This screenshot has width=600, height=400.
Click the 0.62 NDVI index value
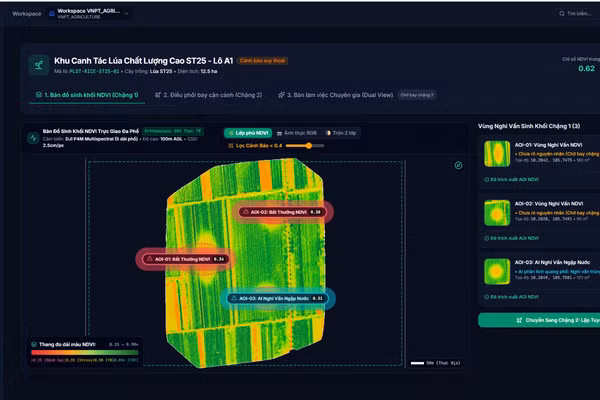click(x=586, y=69)
